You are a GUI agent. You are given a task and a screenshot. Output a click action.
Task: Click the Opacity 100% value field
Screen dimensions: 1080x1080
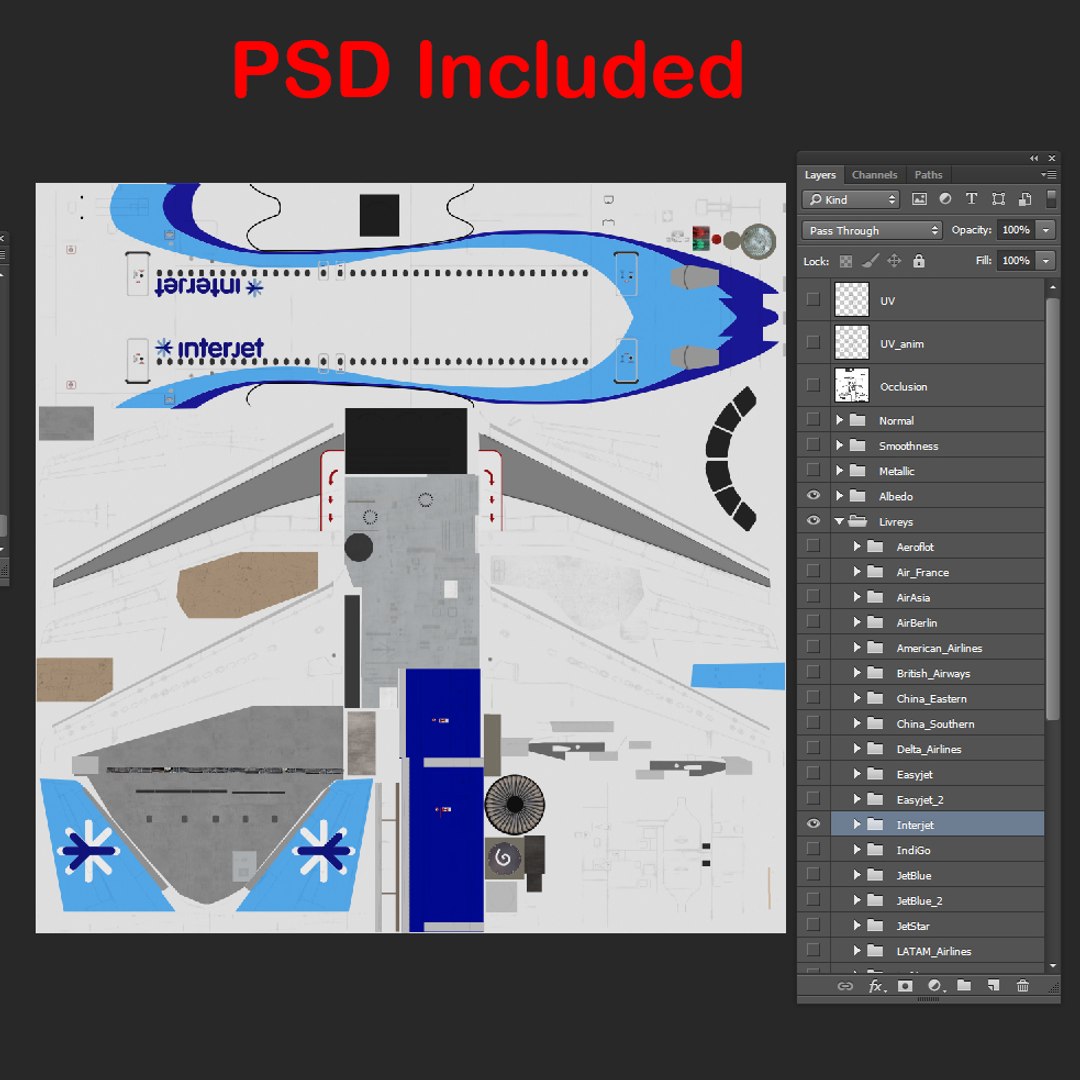click(x=1017, y=230)
